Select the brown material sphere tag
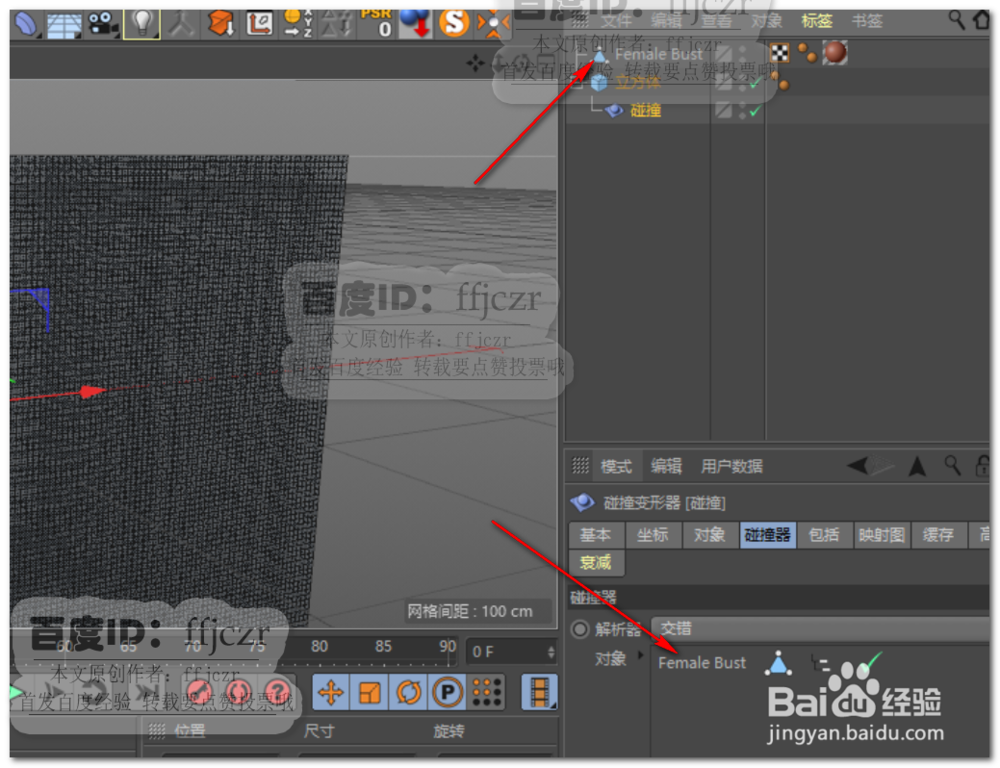 click(835, 52)
